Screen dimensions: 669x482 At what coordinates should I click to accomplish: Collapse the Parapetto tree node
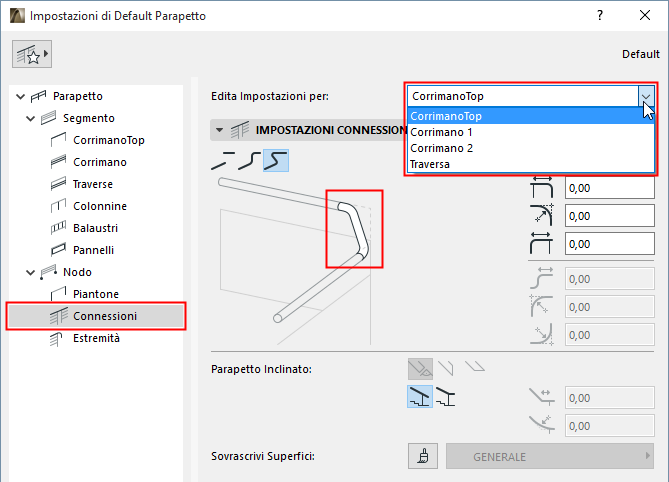pos(19,96)
